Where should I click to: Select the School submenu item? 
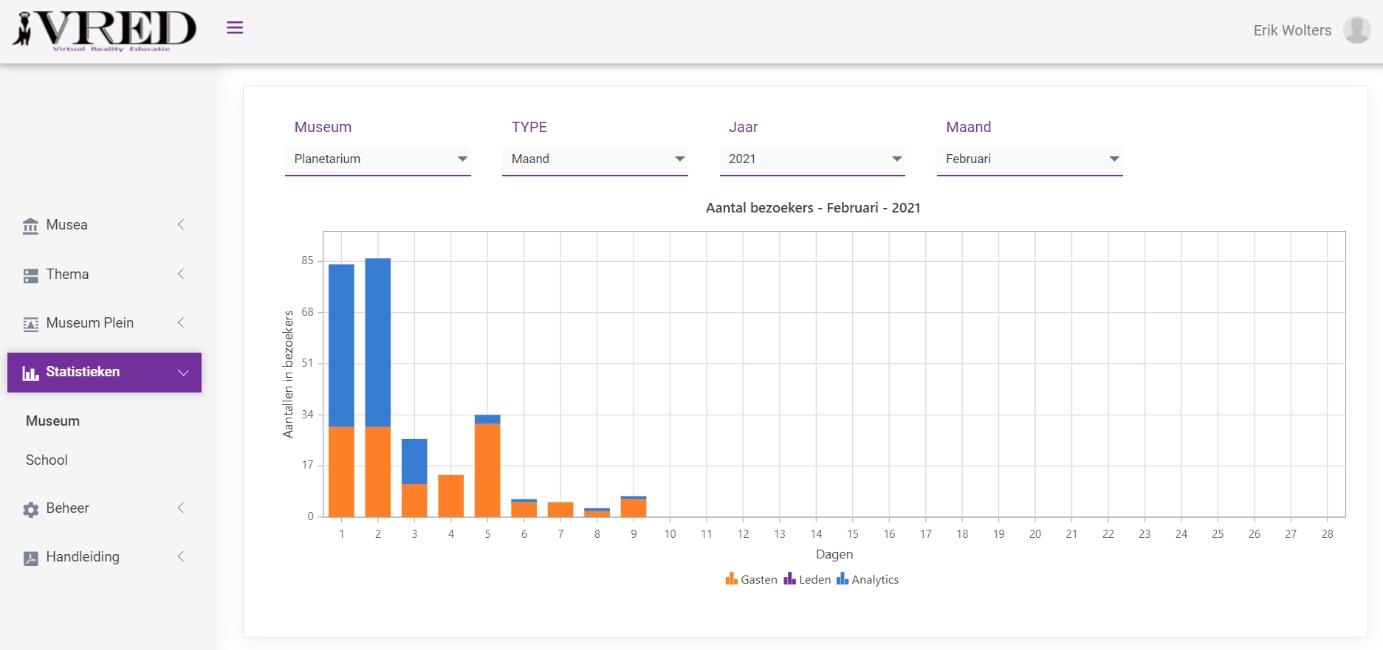point(47,460)
